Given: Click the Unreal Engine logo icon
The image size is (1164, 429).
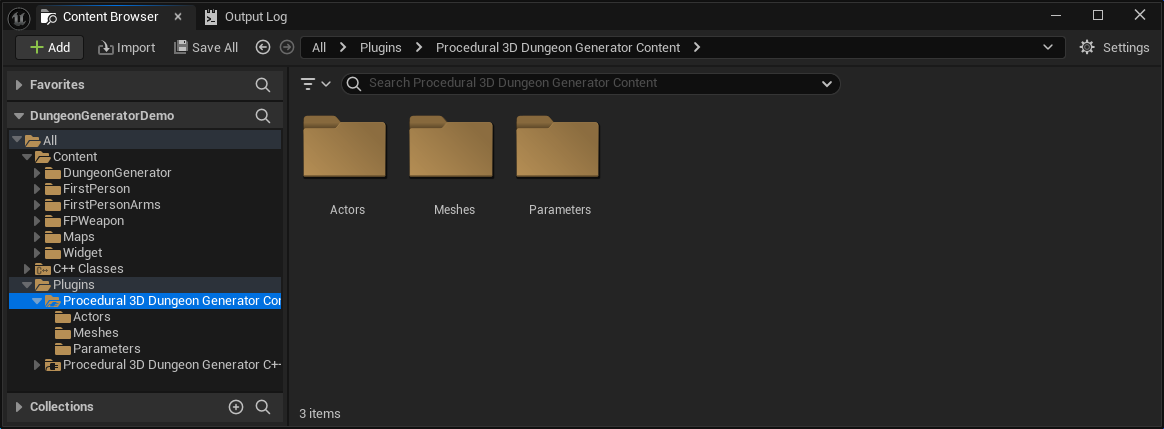Looking at the screenshot, I should (x=19, y=16).
